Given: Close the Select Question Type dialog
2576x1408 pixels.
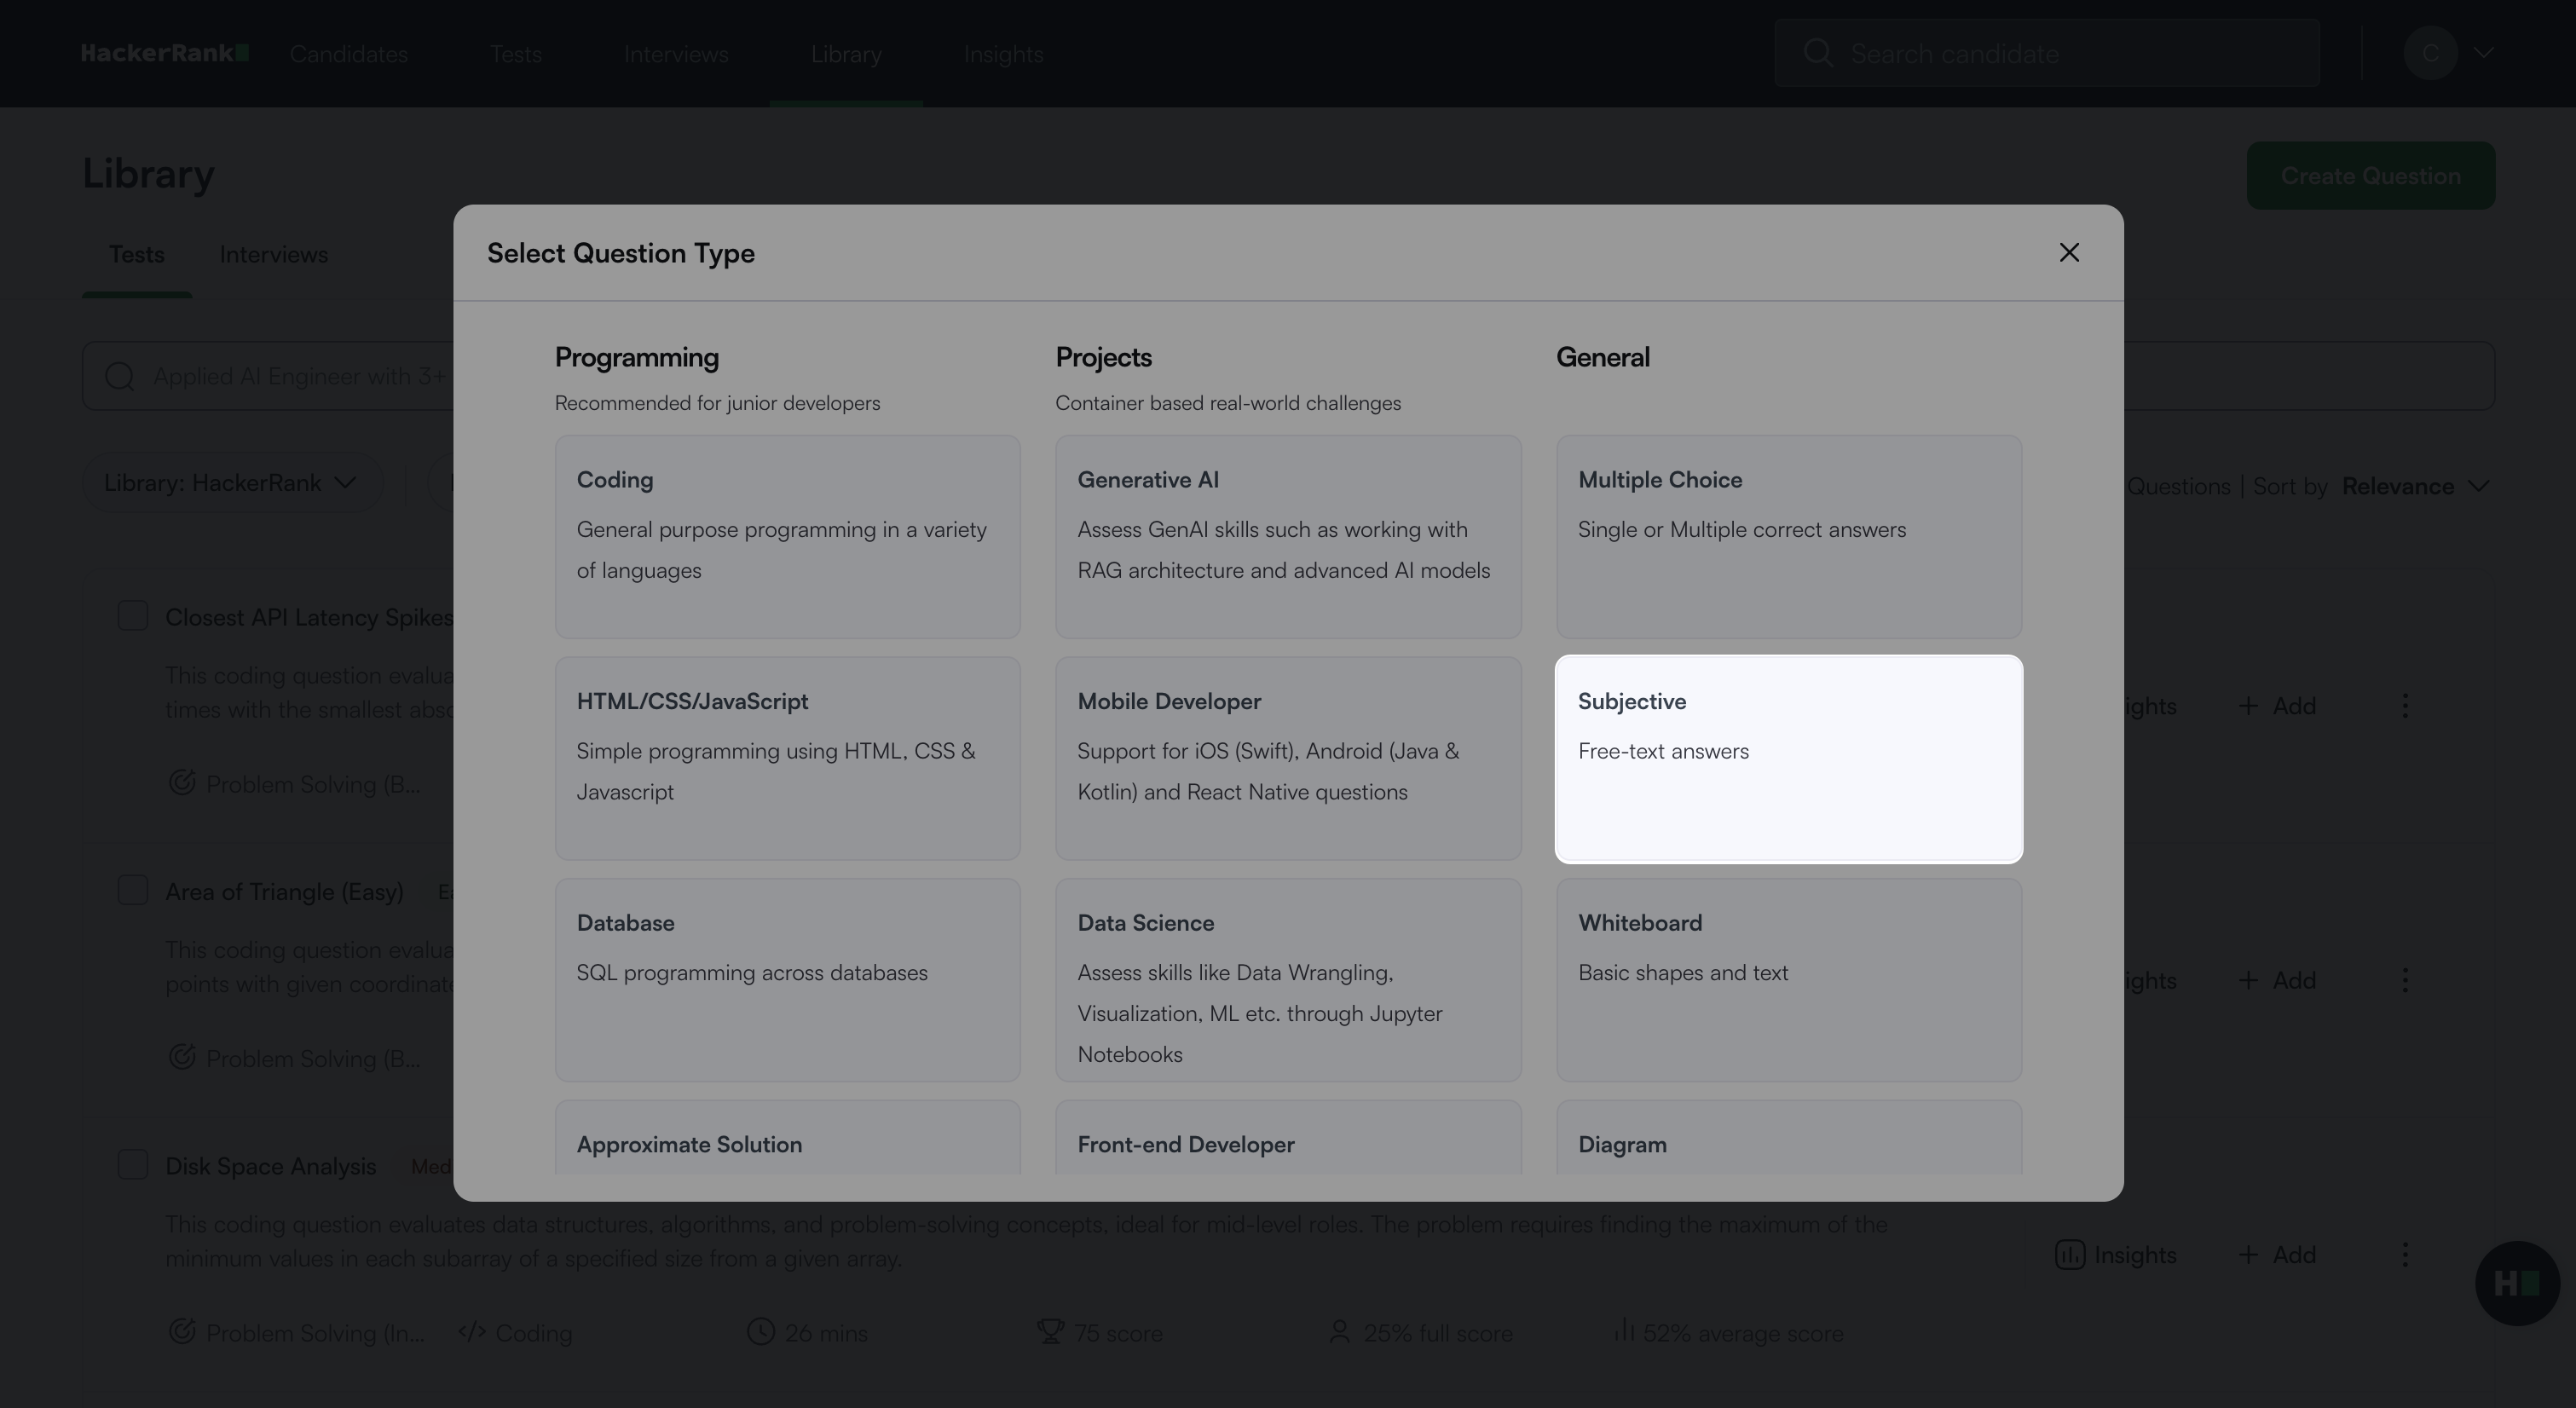Looking at the screenshot, I should [2069, 253].
